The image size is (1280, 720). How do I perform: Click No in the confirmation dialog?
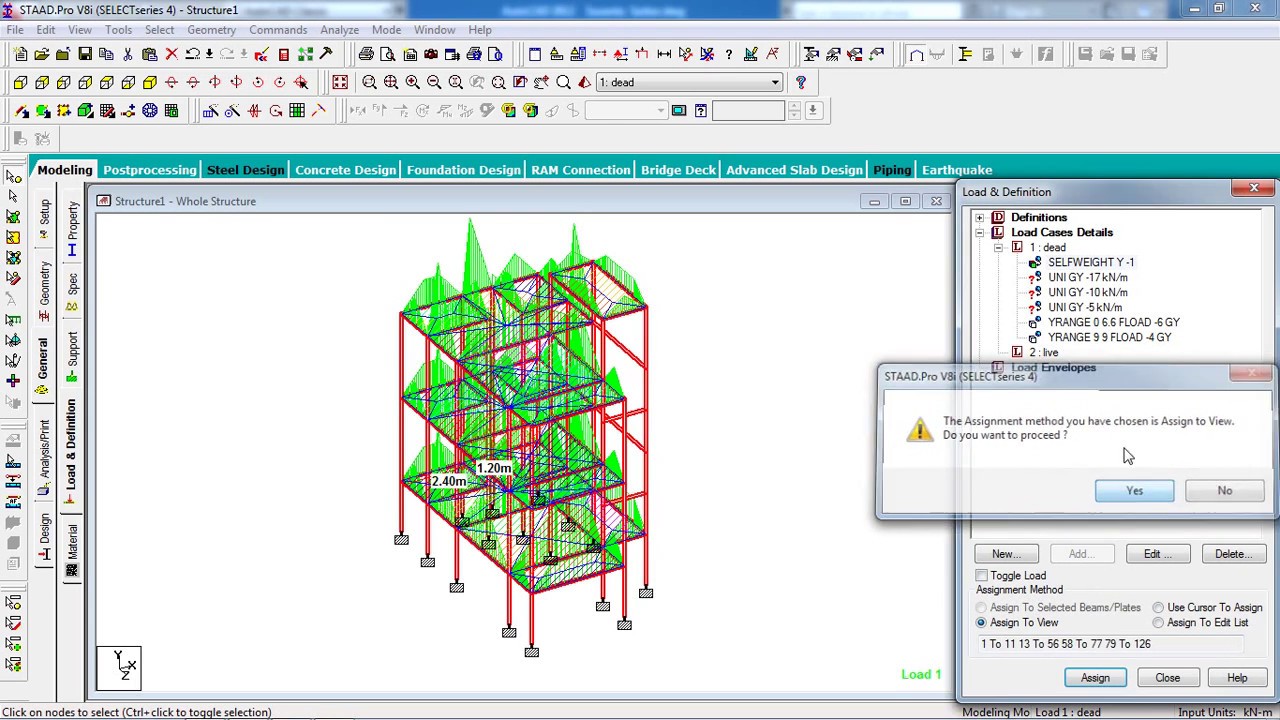click(1224, 491)
